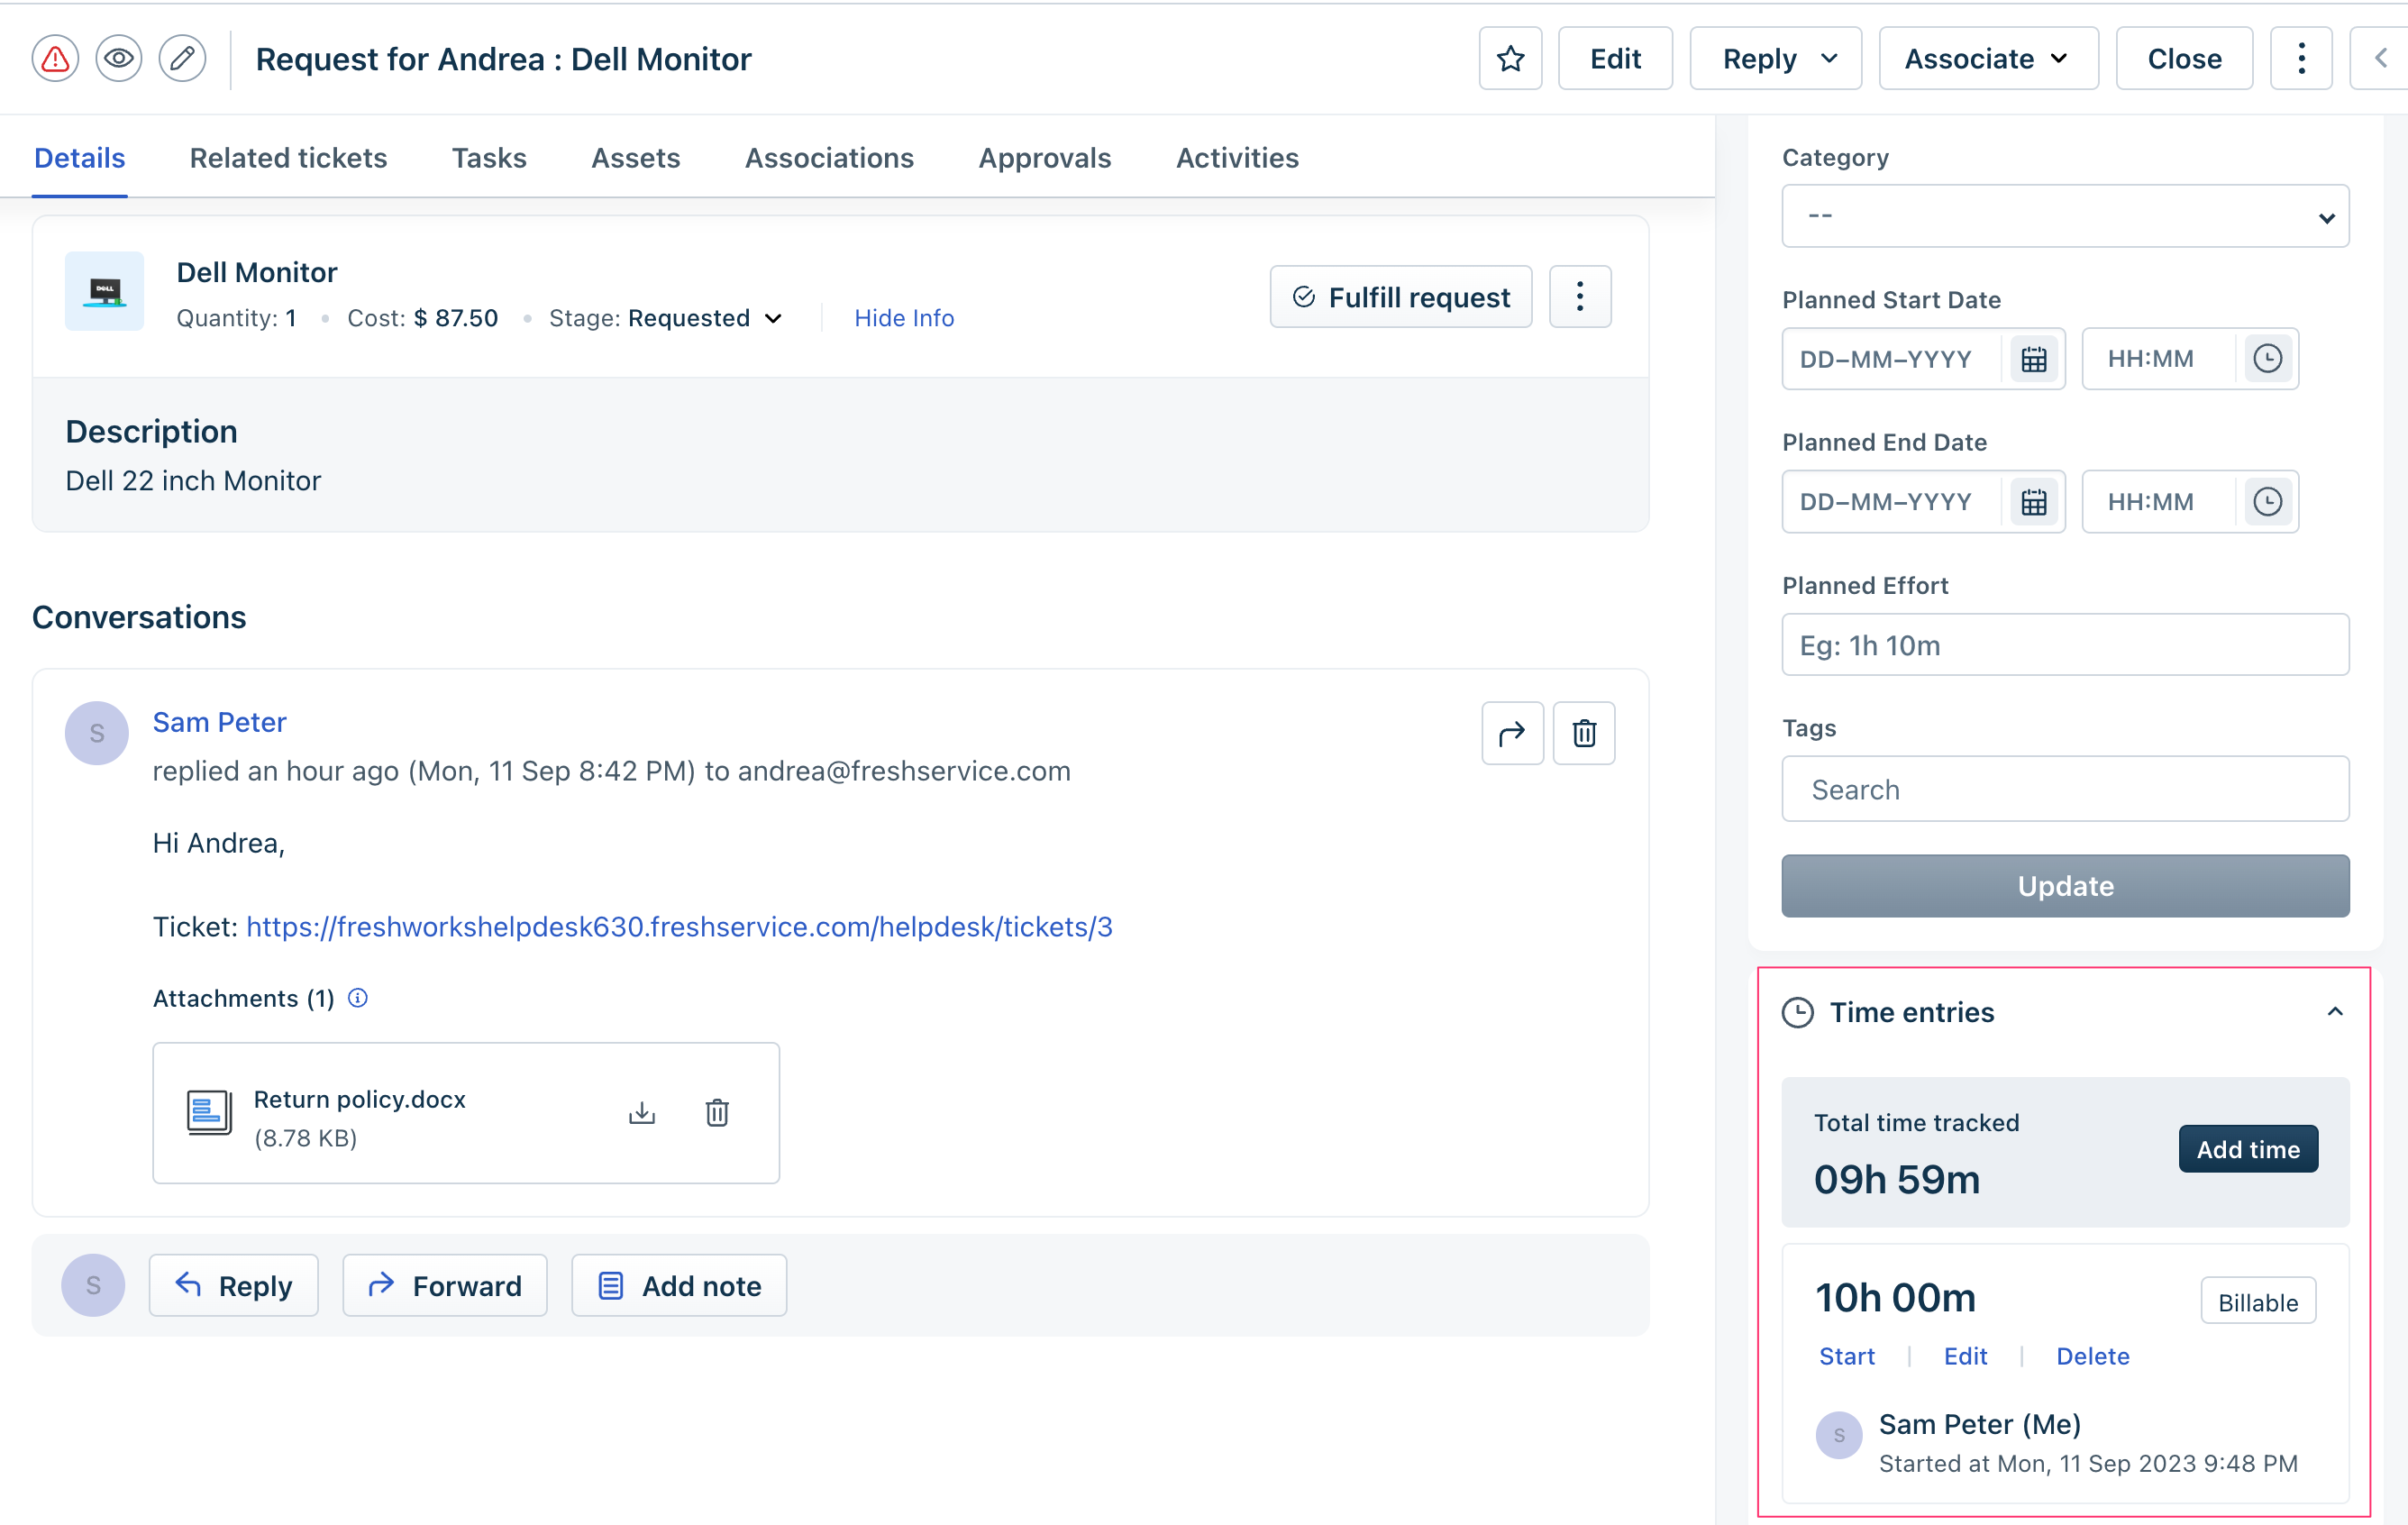2408x1525 pixels.
Task: Click Reply button below conversation
Action: (x=234, y=1286)
